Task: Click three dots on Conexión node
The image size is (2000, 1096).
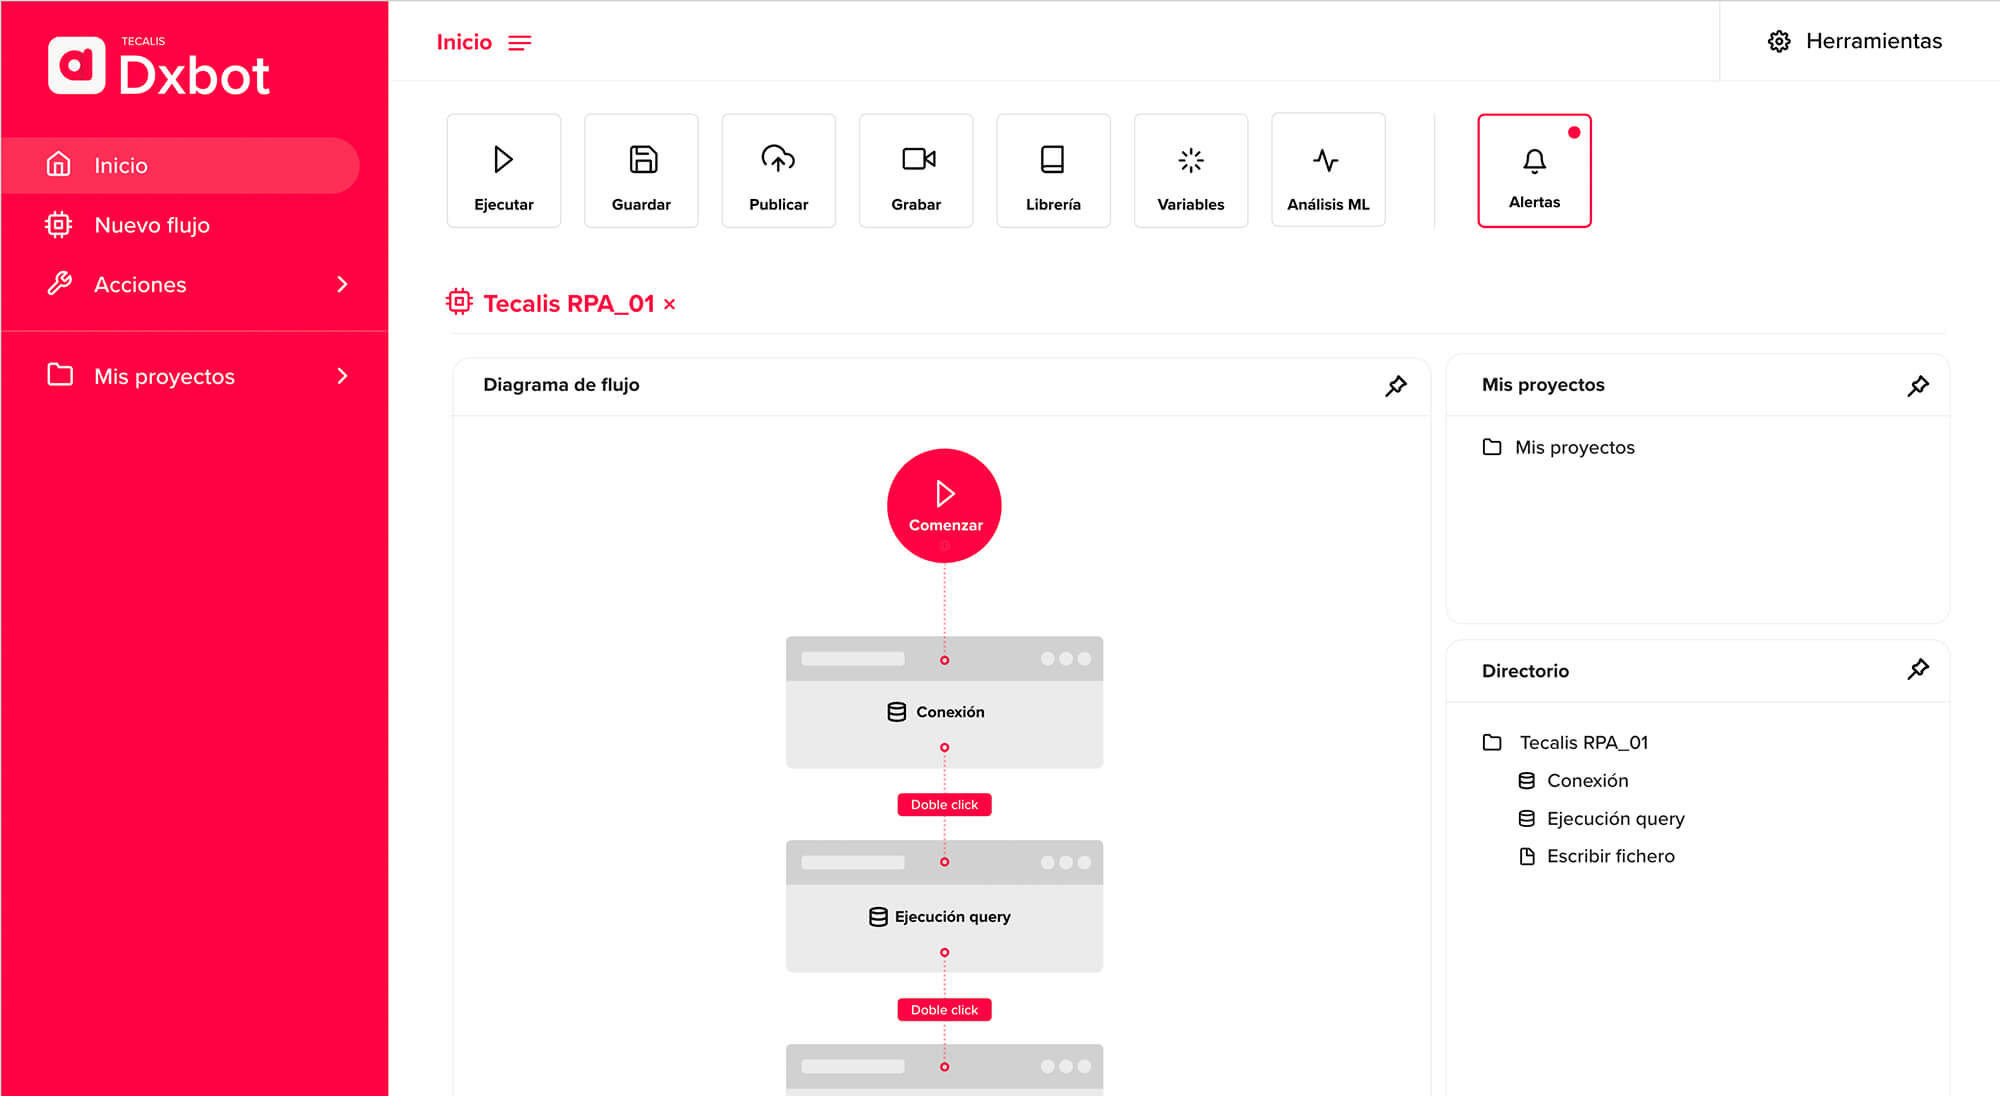Action: click(x=1065, y=659)
